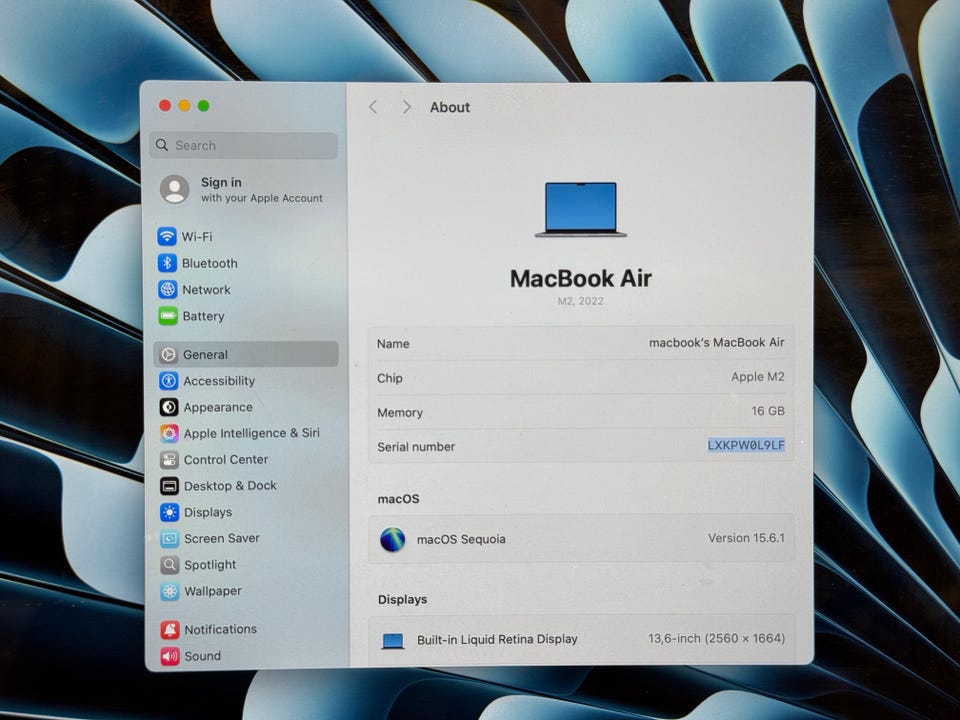Click the name value macbook's MacBook Air
The width and height of the screenshot is (960, 720).
[x=716, y=342]
